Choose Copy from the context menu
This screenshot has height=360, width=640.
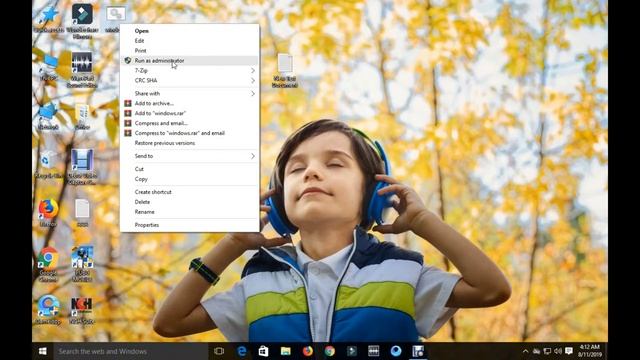tap(189, 179)
